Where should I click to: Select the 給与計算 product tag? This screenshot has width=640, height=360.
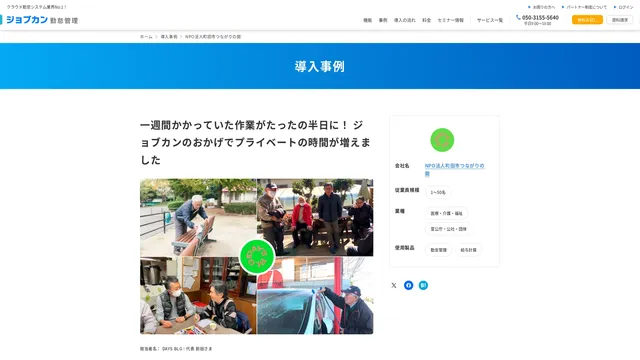pyautogui.click(x=468, y=250)
